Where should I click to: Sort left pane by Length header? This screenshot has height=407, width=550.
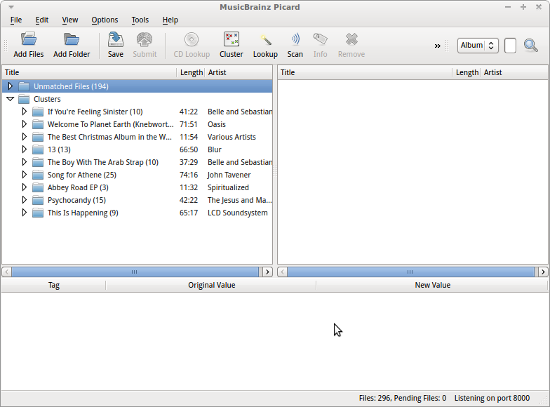pos(191,72)
